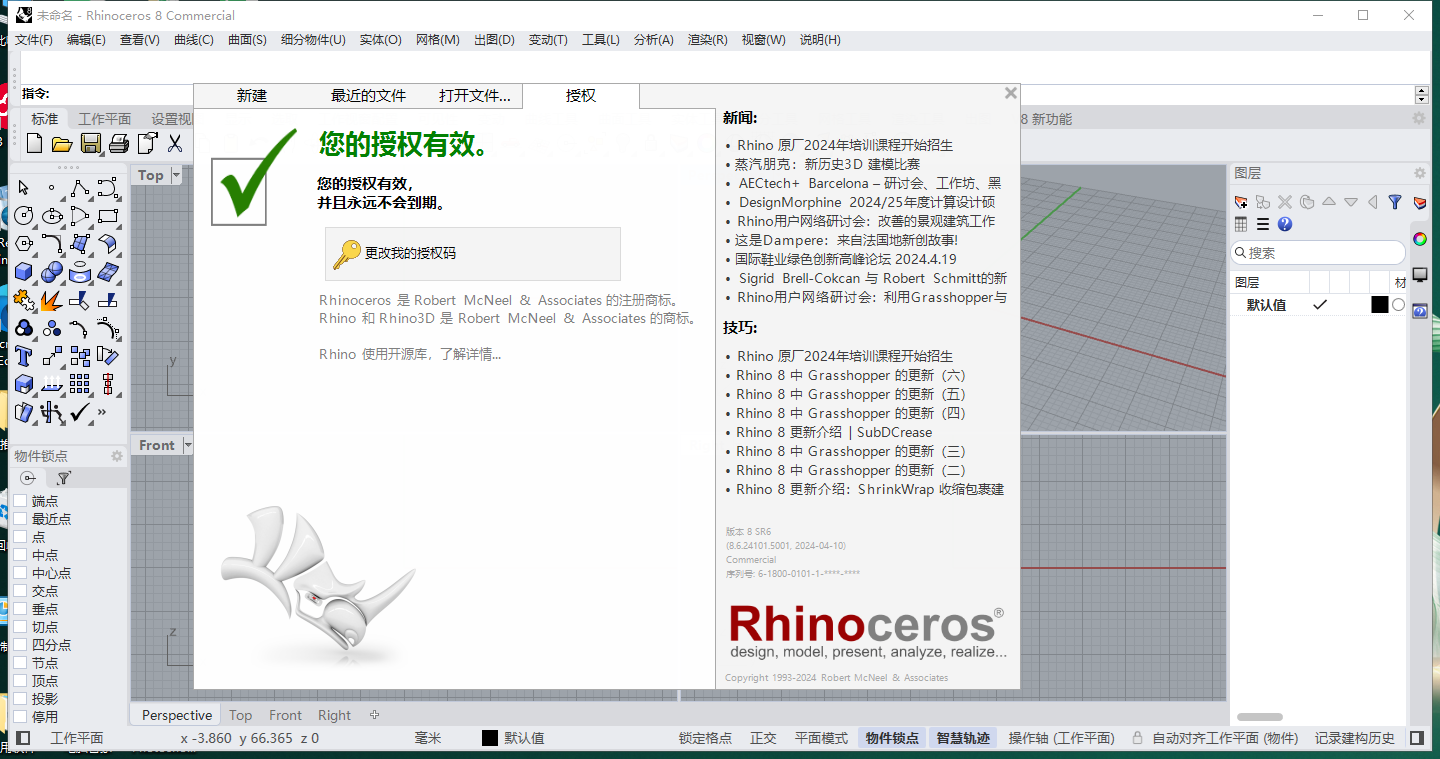
Task: Select the 工作平面 toolbar tab
Action: coord(105,119)
